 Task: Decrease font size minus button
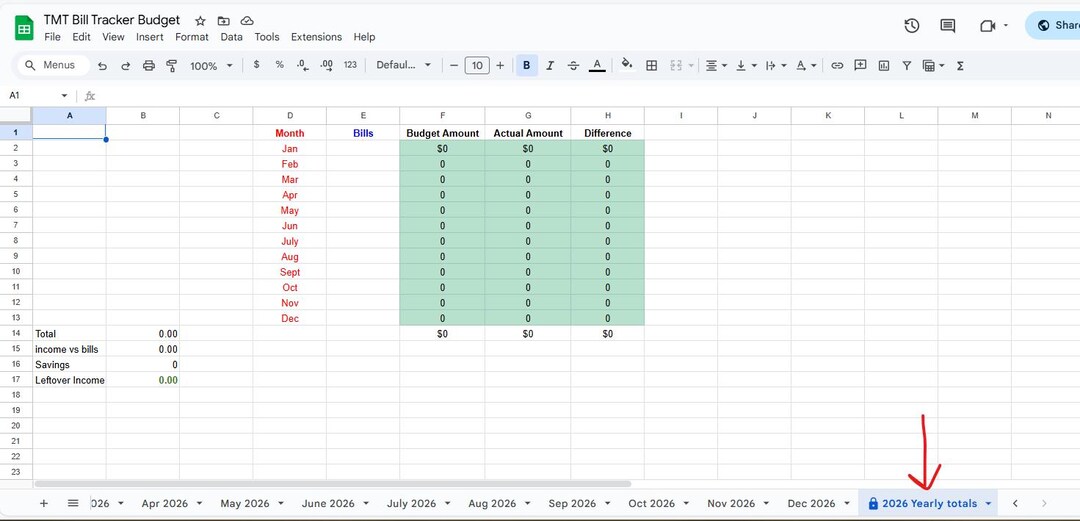pyautogui.click(x=454, y=65)
